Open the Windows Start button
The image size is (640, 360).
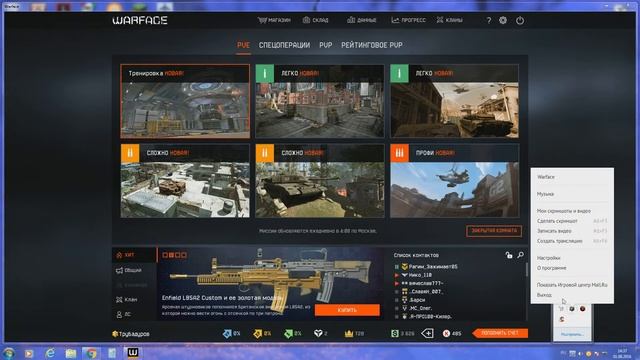[x=9, y=353]
